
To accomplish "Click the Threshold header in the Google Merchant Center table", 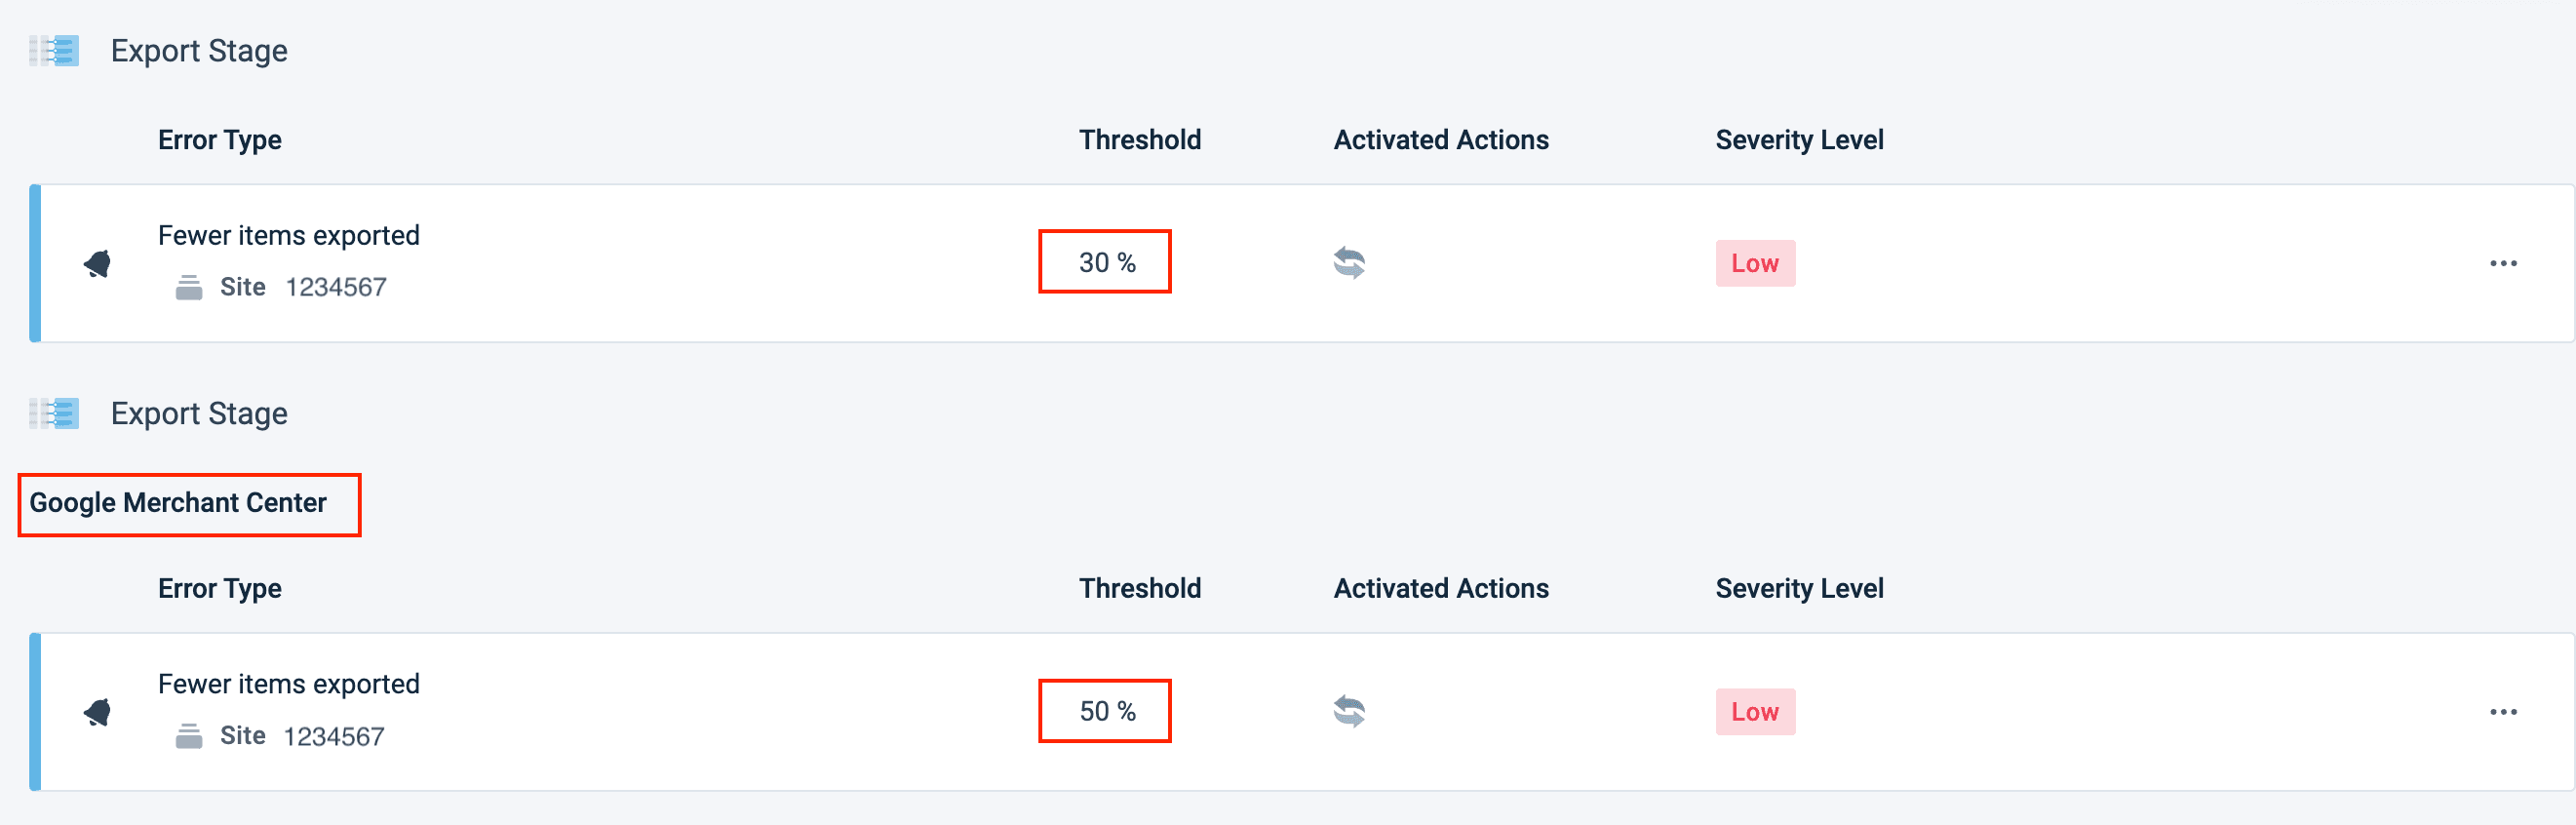I will tap(1140, 589).
